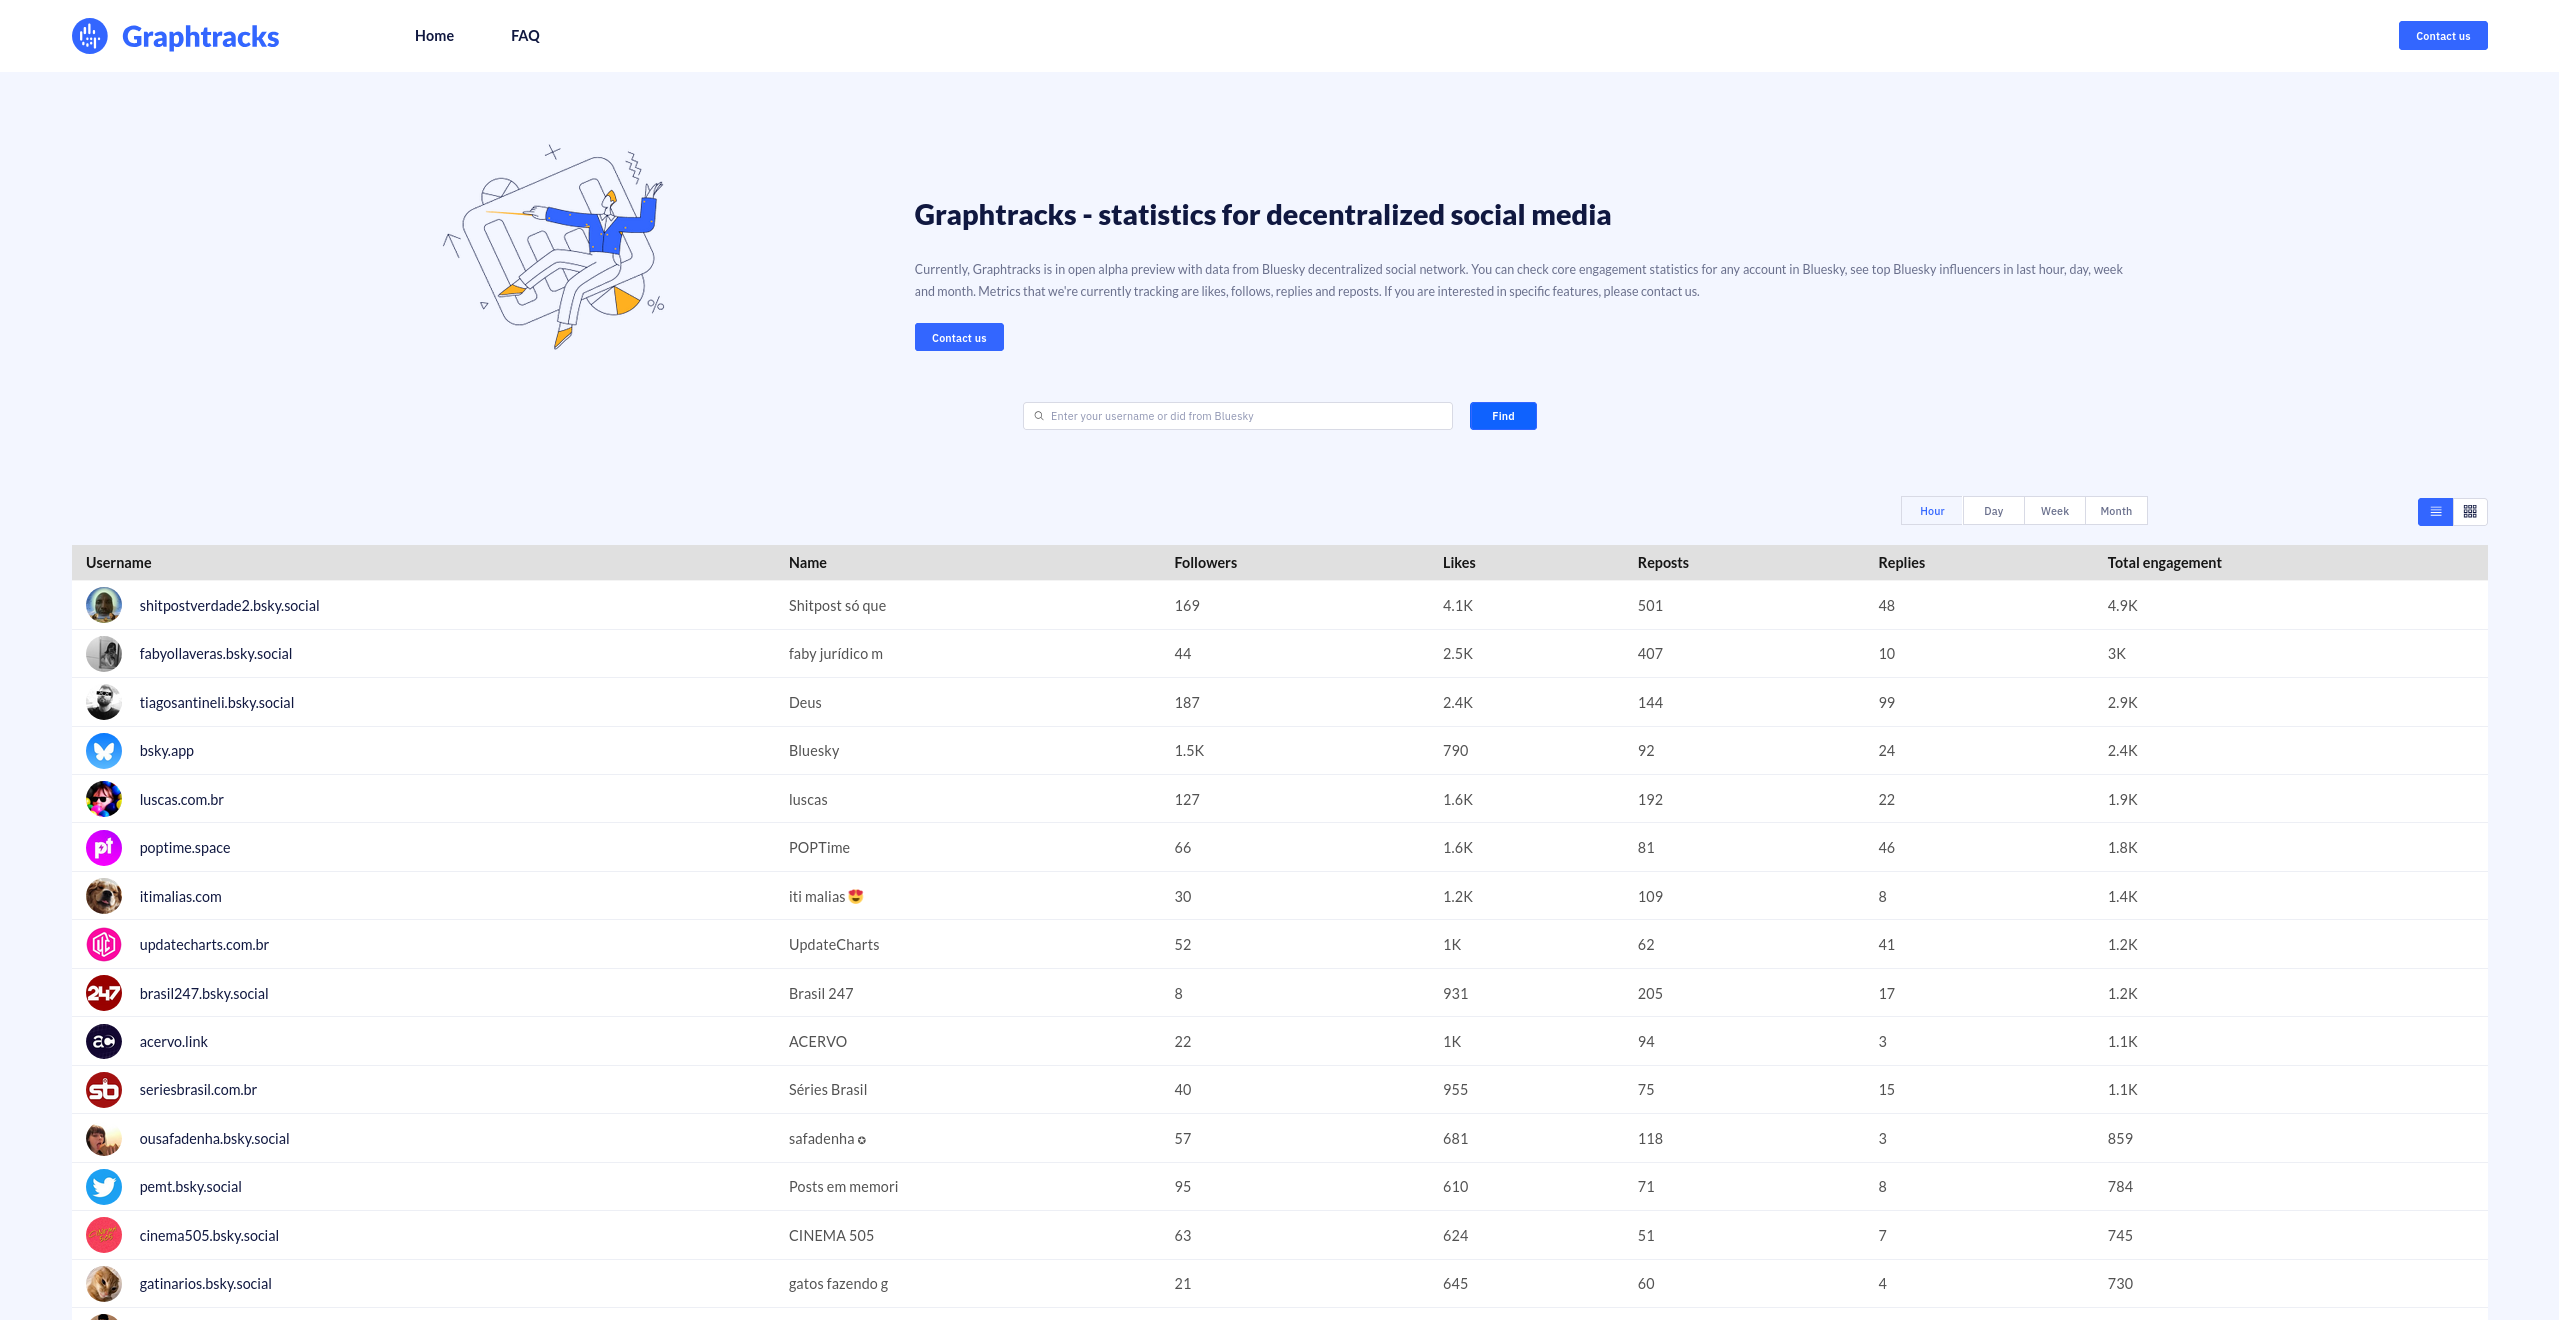Select the Hour time range tab

1932,511
